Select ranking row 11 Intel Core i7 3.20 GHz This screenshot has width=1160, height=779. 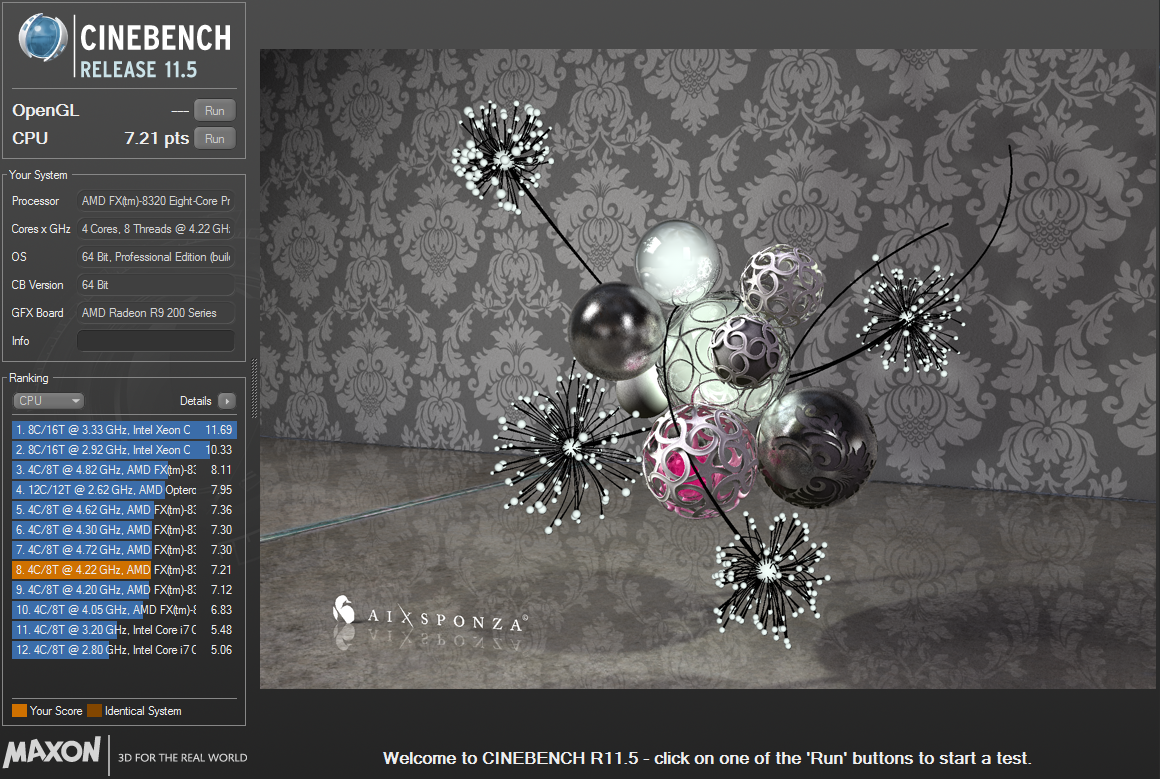124,630
